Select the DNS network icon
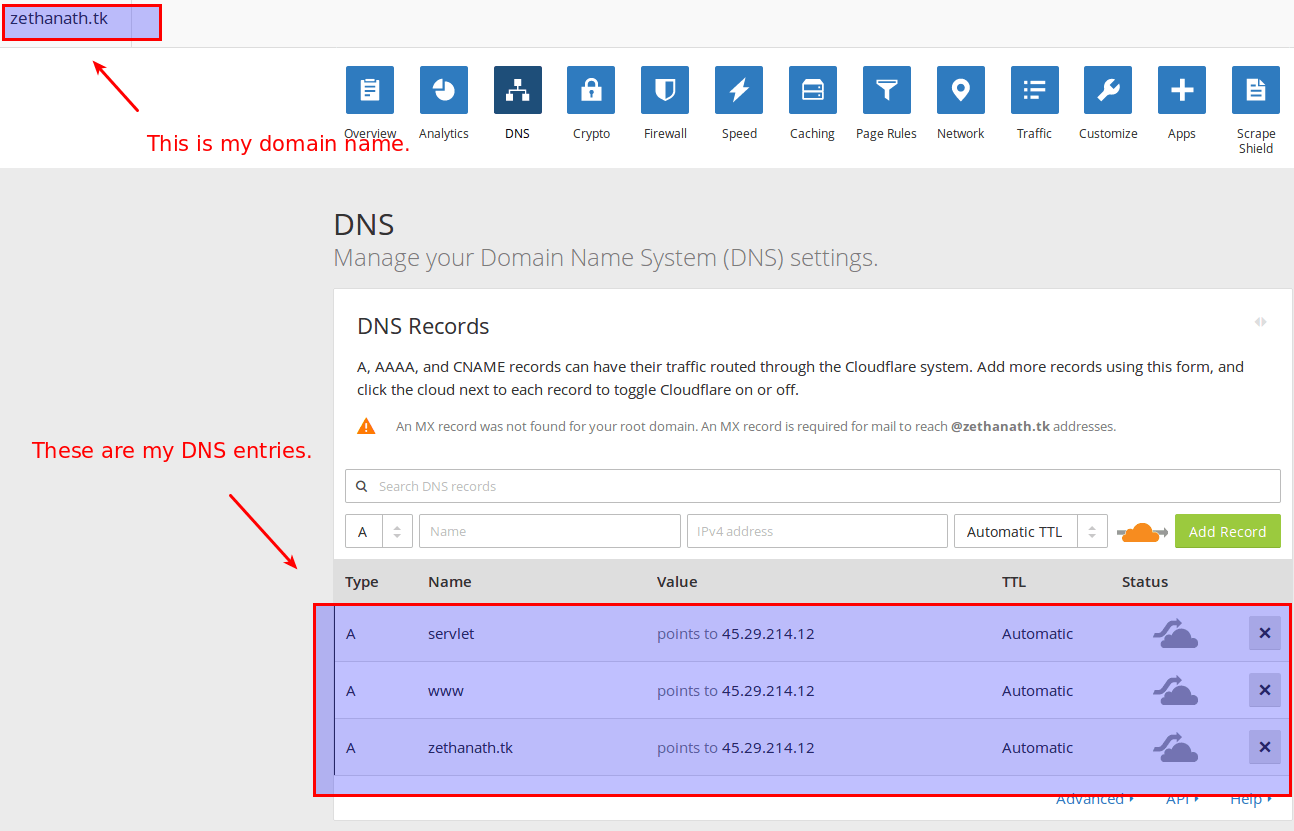 [518, 90]
